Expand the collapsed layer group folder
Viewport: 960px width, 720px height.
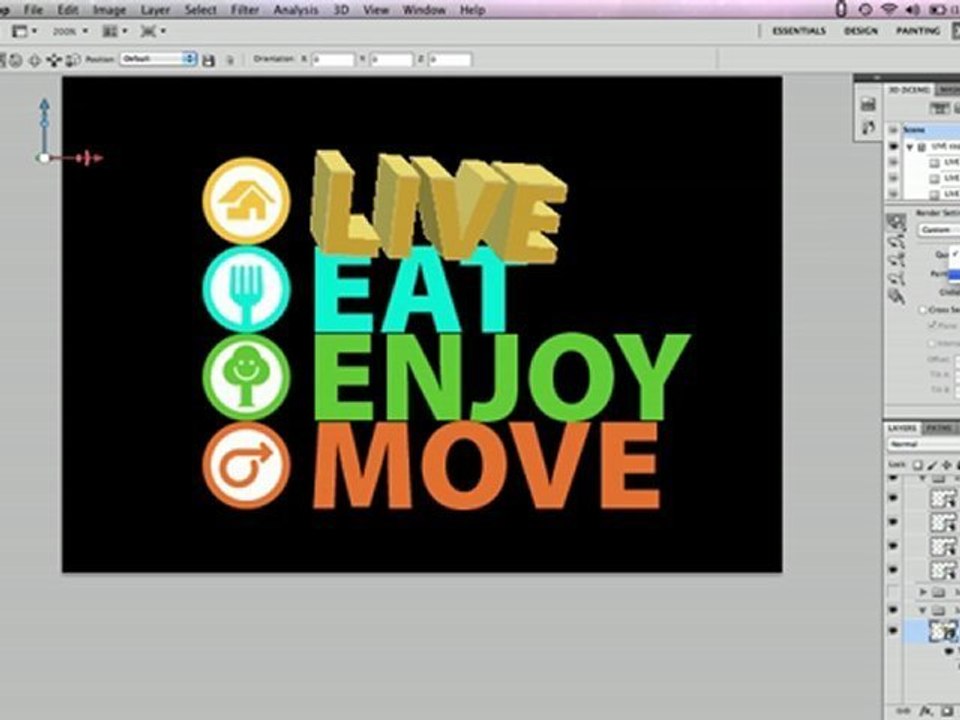924,592
